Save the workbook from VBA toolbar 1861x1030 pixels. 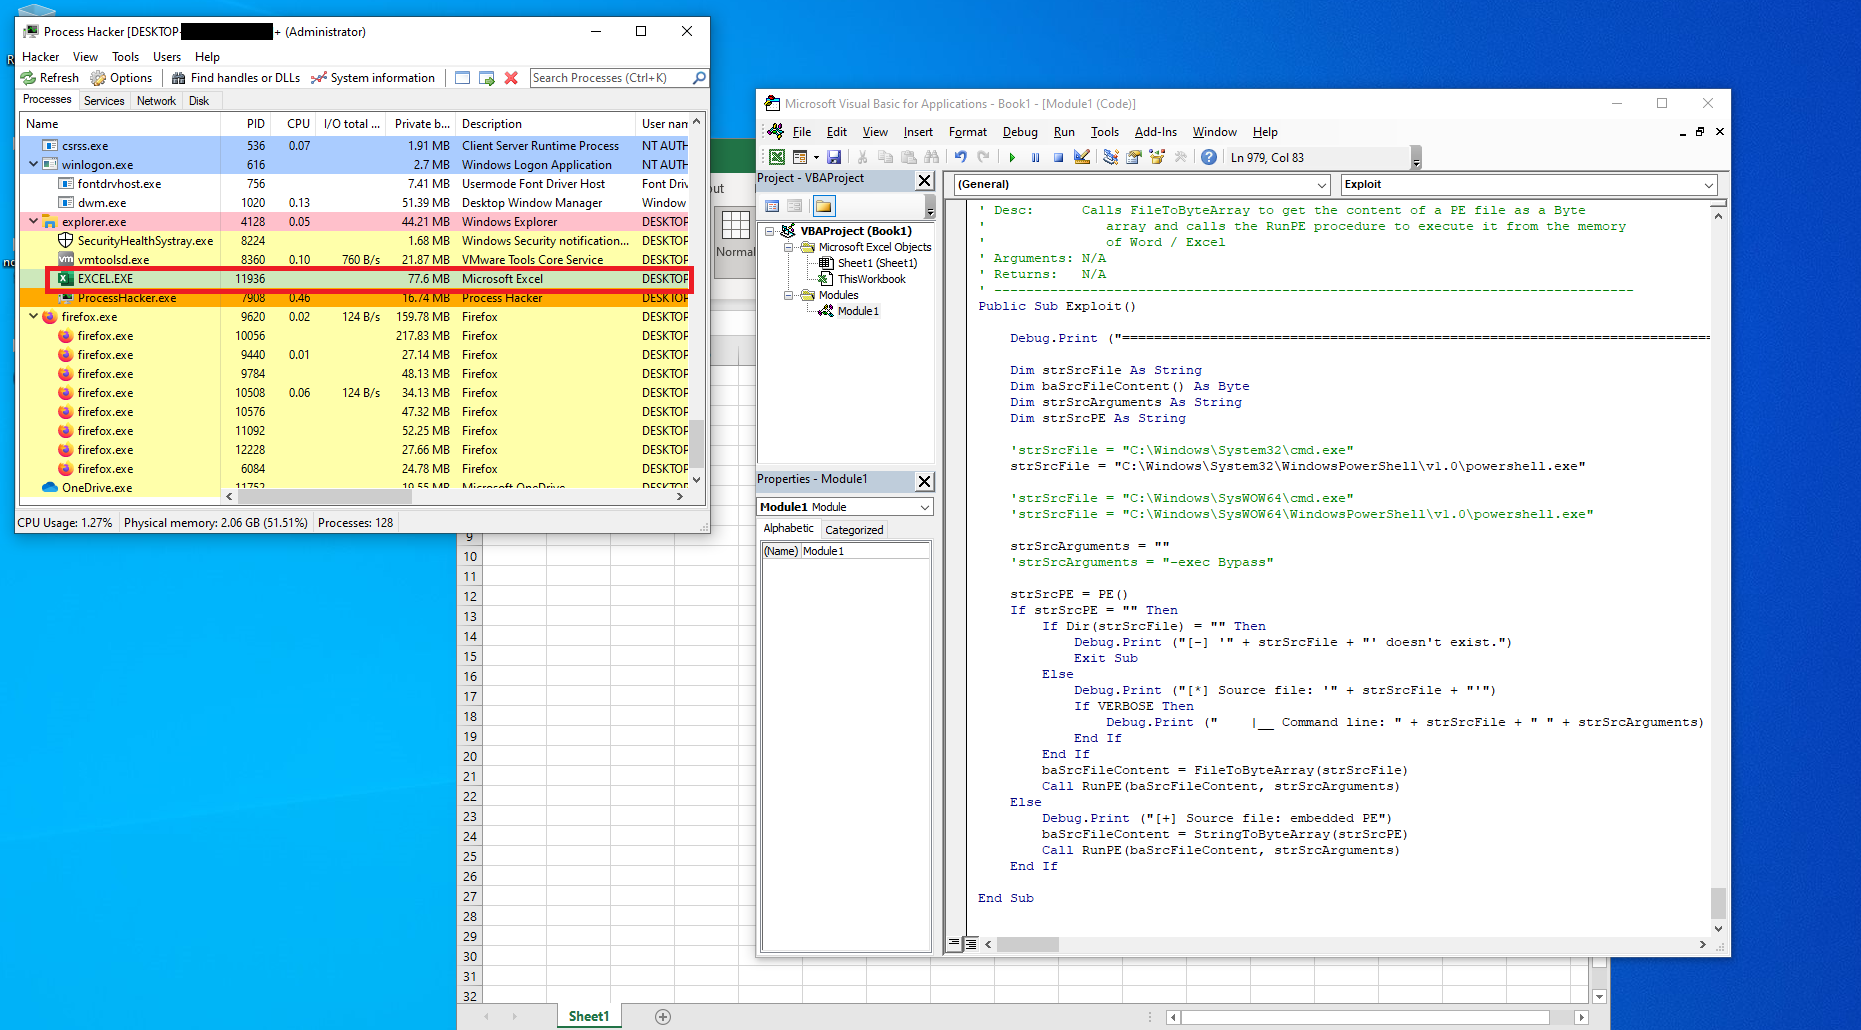[834, 157]
